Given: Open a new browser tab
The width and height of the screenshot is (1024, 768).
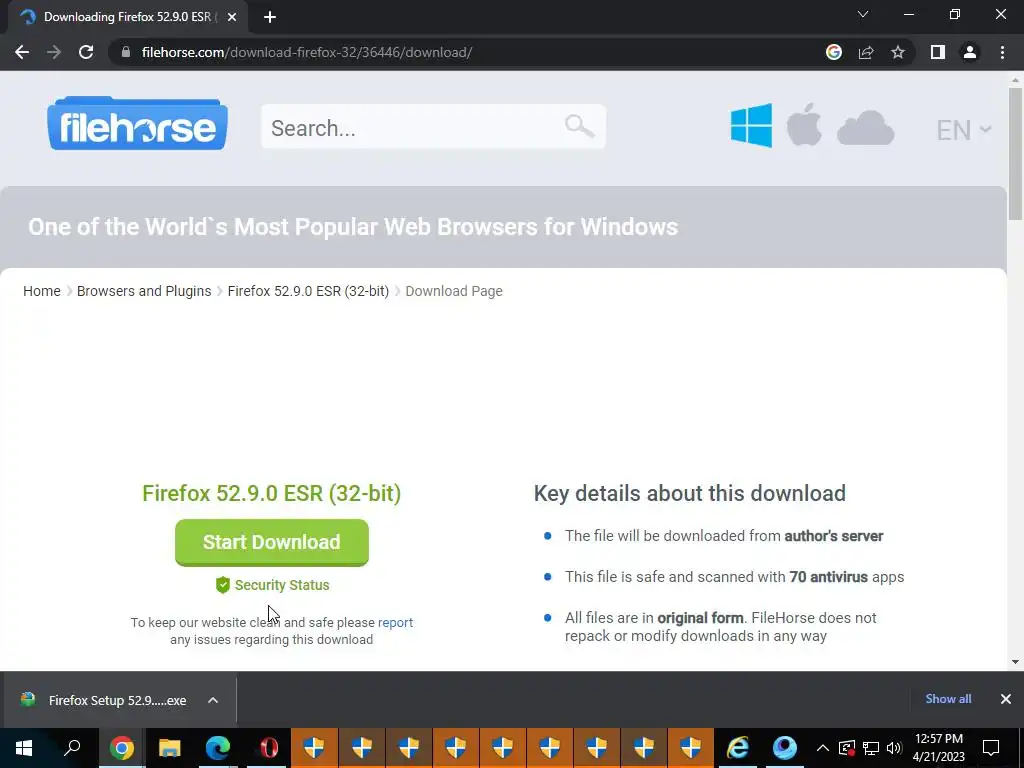Looking at the screenshot, I should click(270, 17).
